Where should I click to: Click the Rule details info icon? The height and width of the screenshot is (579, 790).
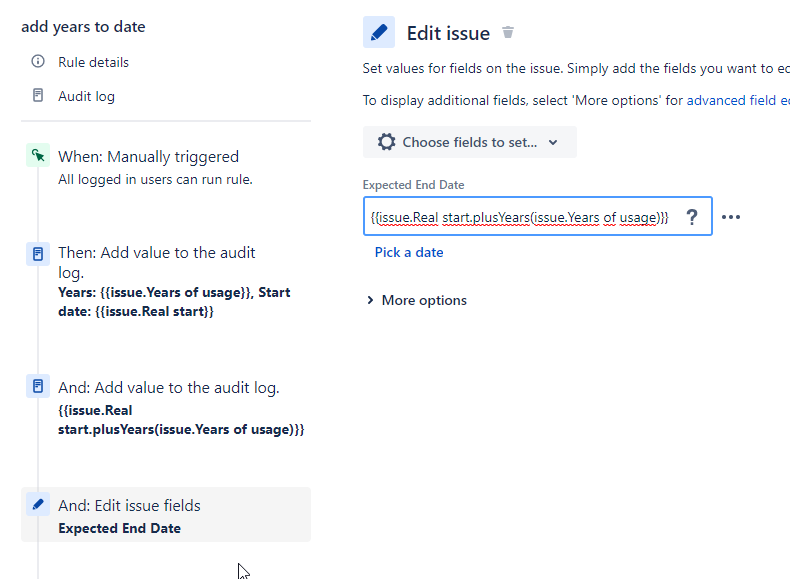point(38,62)
